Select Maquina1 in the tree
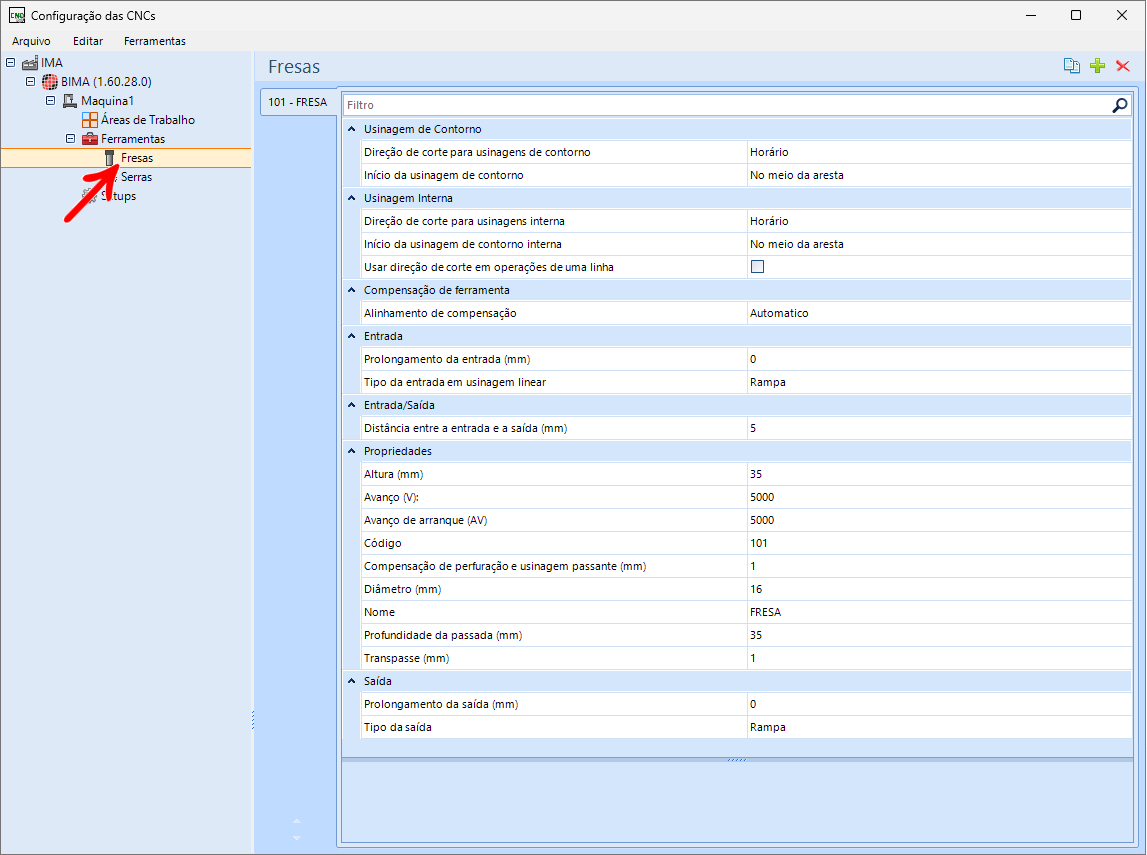This screenshot has width=1147, height=855. (108, 101)
